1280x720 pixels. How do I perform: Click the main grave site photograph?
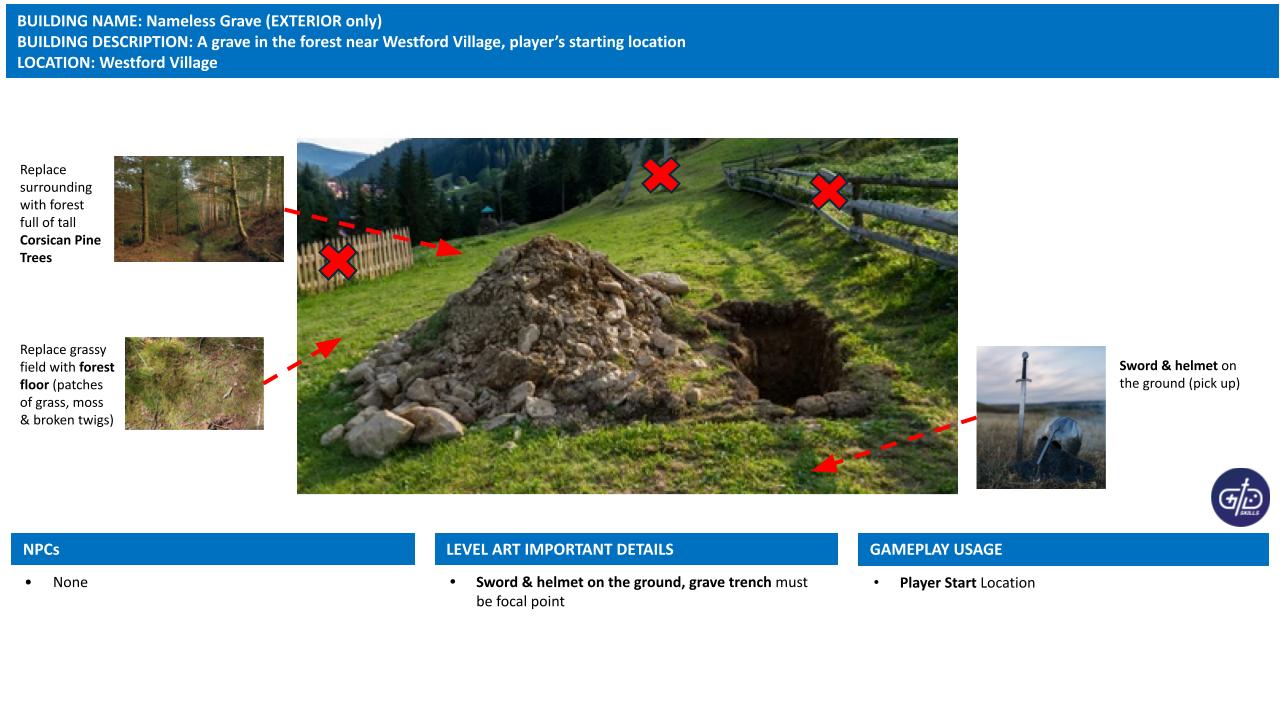pyautogui.click(x=627, y=316)
